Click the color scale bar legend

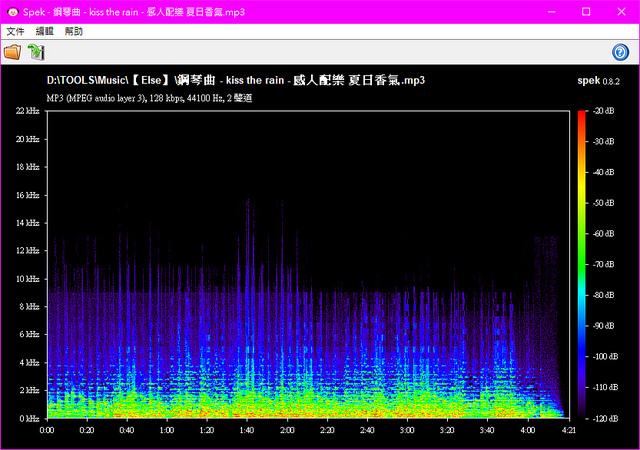(x=581, y=263)
